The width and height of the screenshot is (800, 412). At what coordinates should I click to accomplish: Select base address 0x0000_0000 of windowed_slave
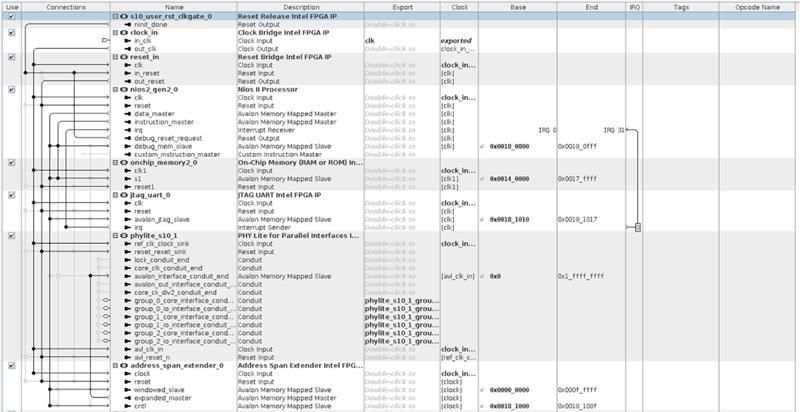pos(509,390)
